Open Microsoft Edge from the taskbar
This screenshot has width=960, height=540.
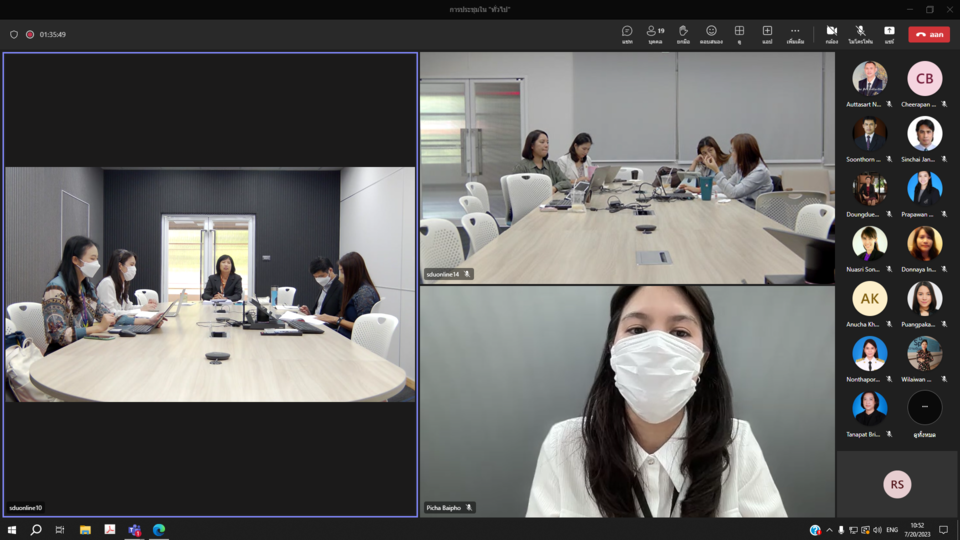point(159,530)
